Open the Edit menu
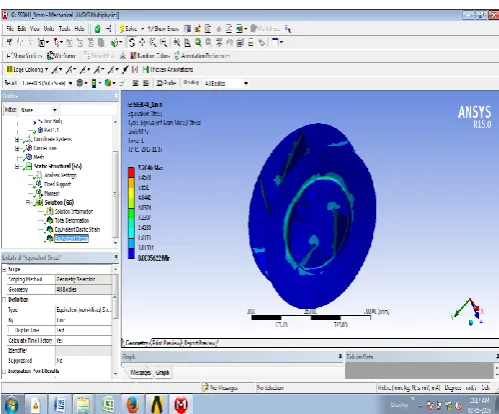Screen dimensions: 499x414 [x=22, y=29]
